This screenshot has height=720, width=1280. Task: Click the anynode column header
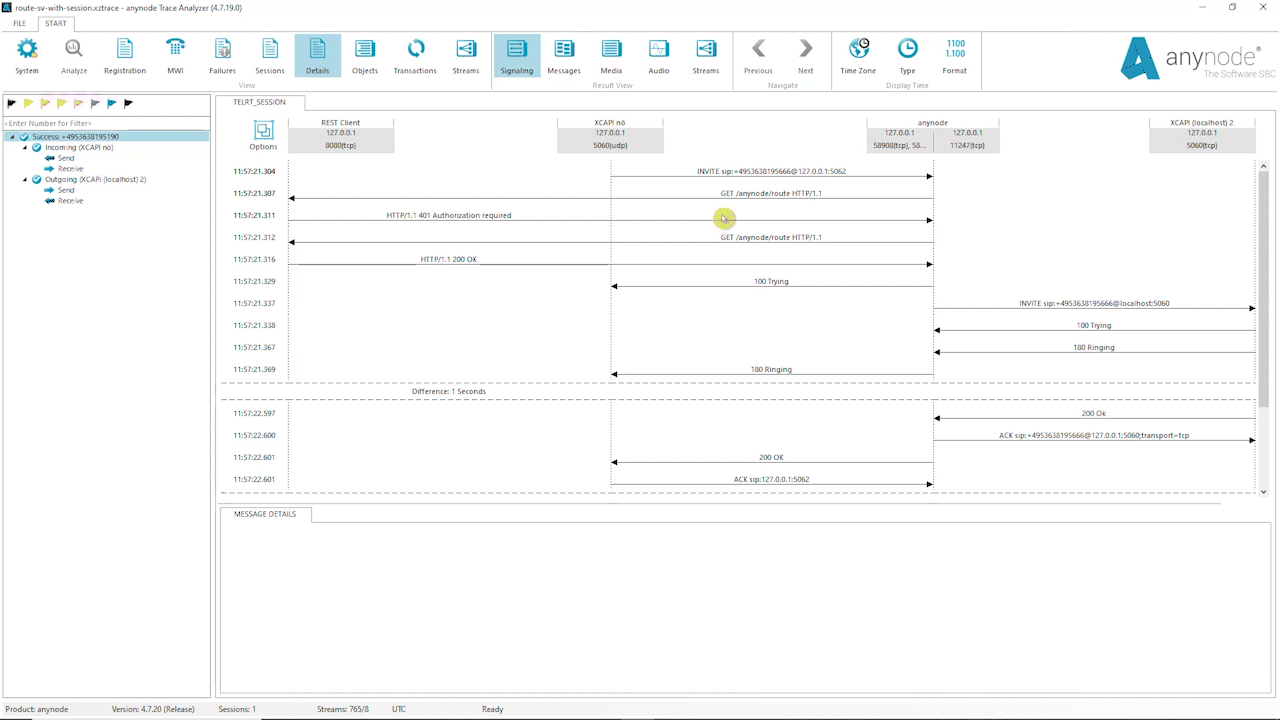click(x=933, y=135)
